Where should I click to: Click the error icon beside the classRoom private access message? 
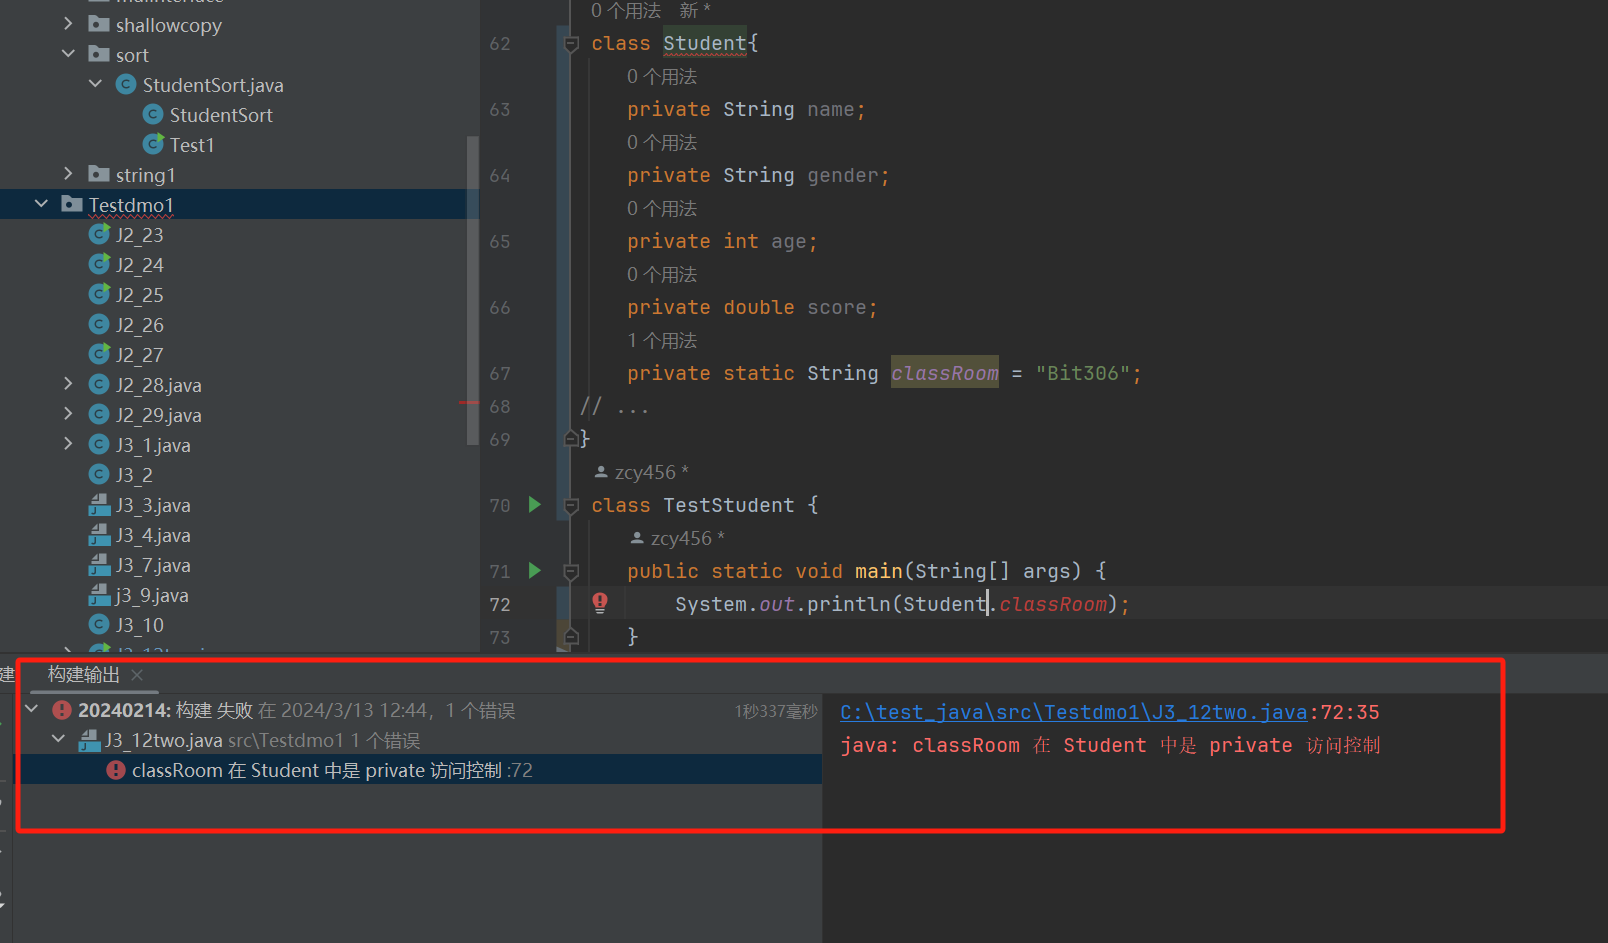point(116,770)
